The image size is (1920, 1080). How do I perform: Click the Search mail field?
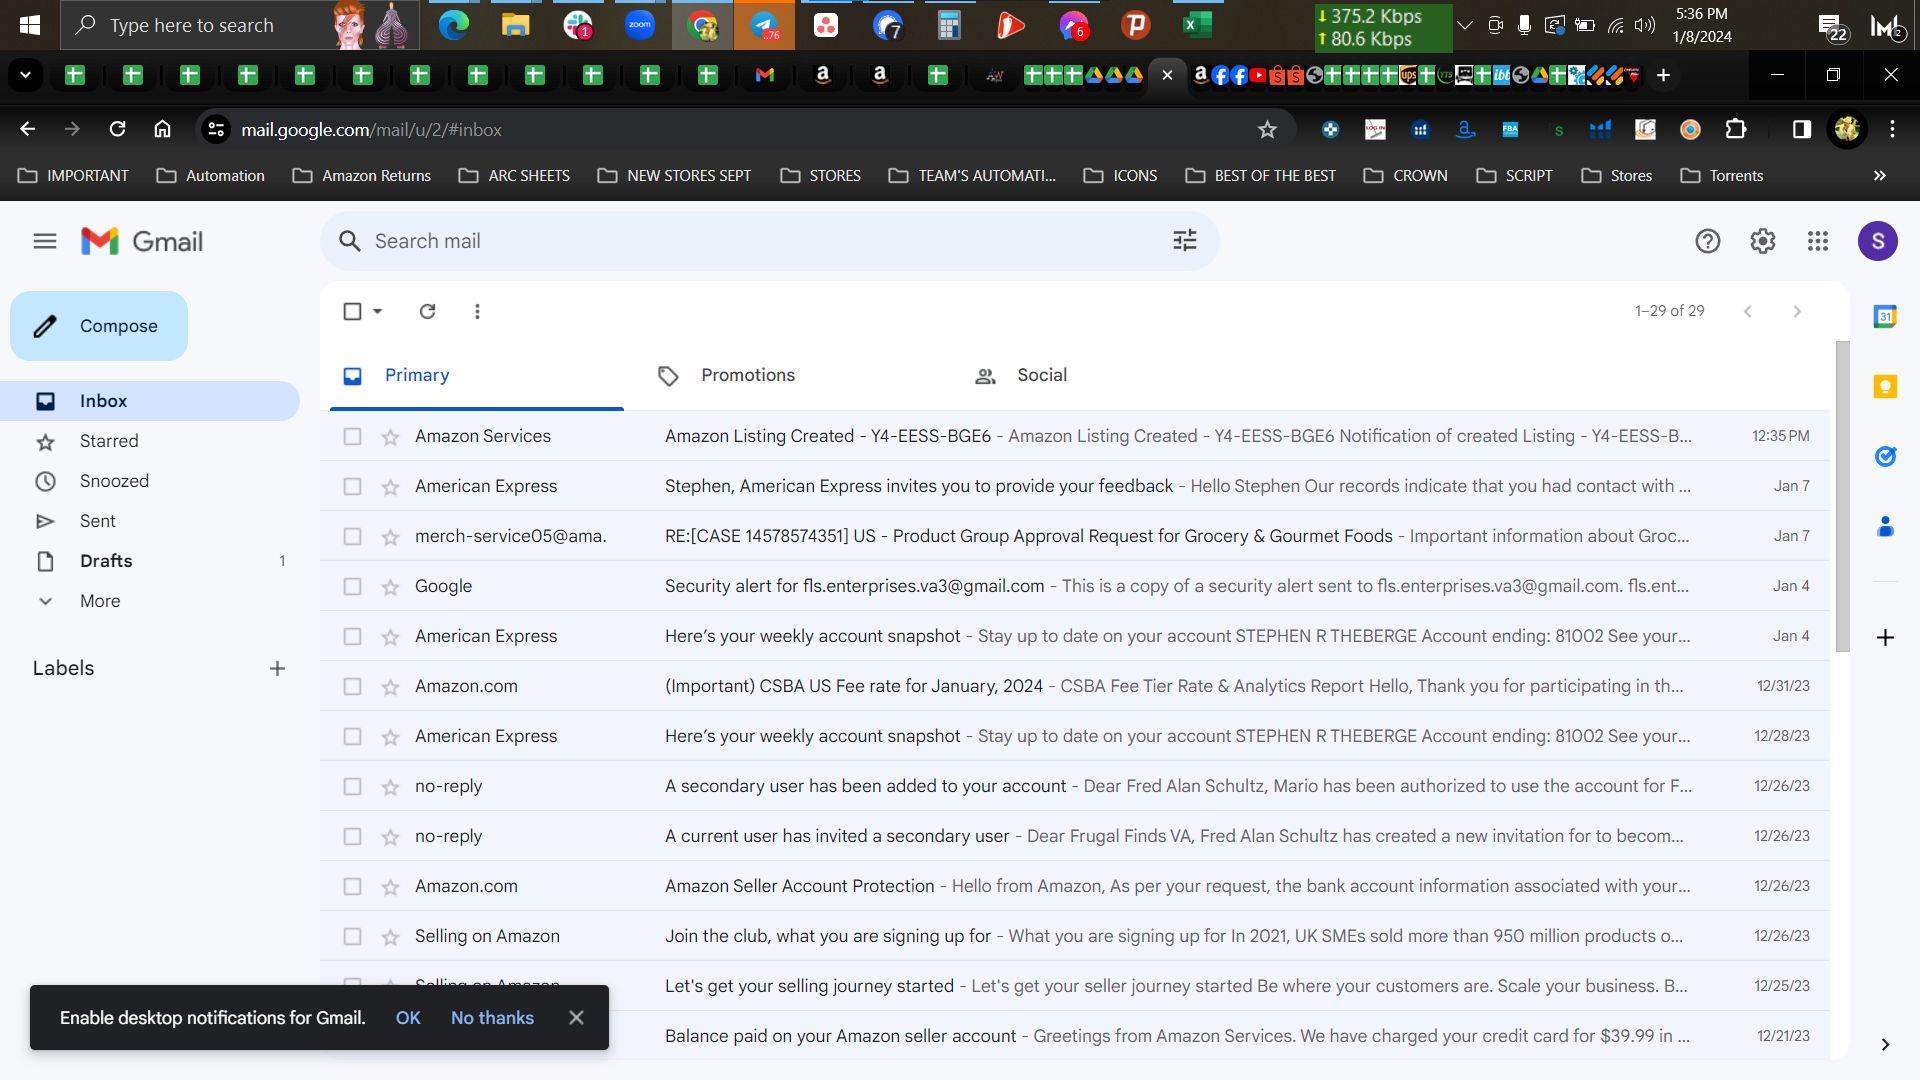pos(770,241)
